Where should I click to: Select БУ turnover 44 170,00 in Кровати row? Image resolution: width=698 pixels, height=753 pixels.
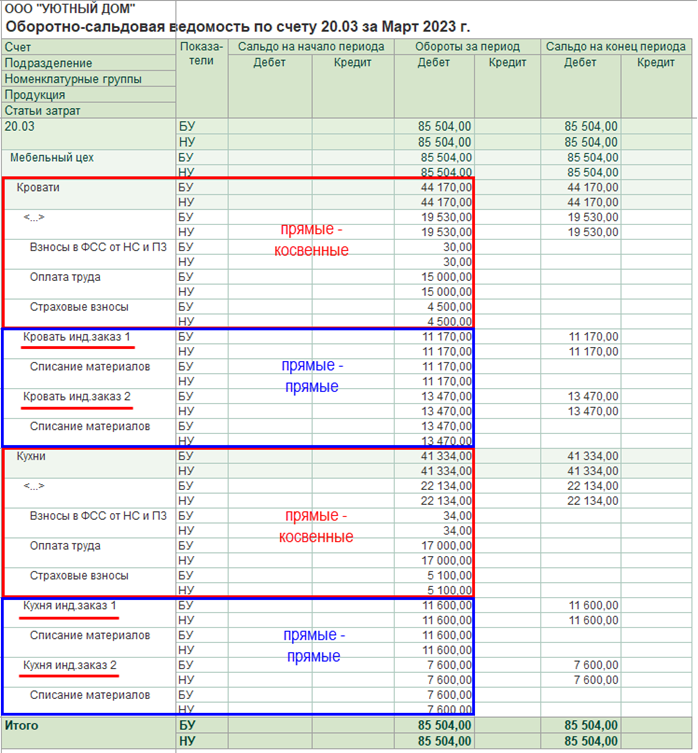(x=446, y=187)
